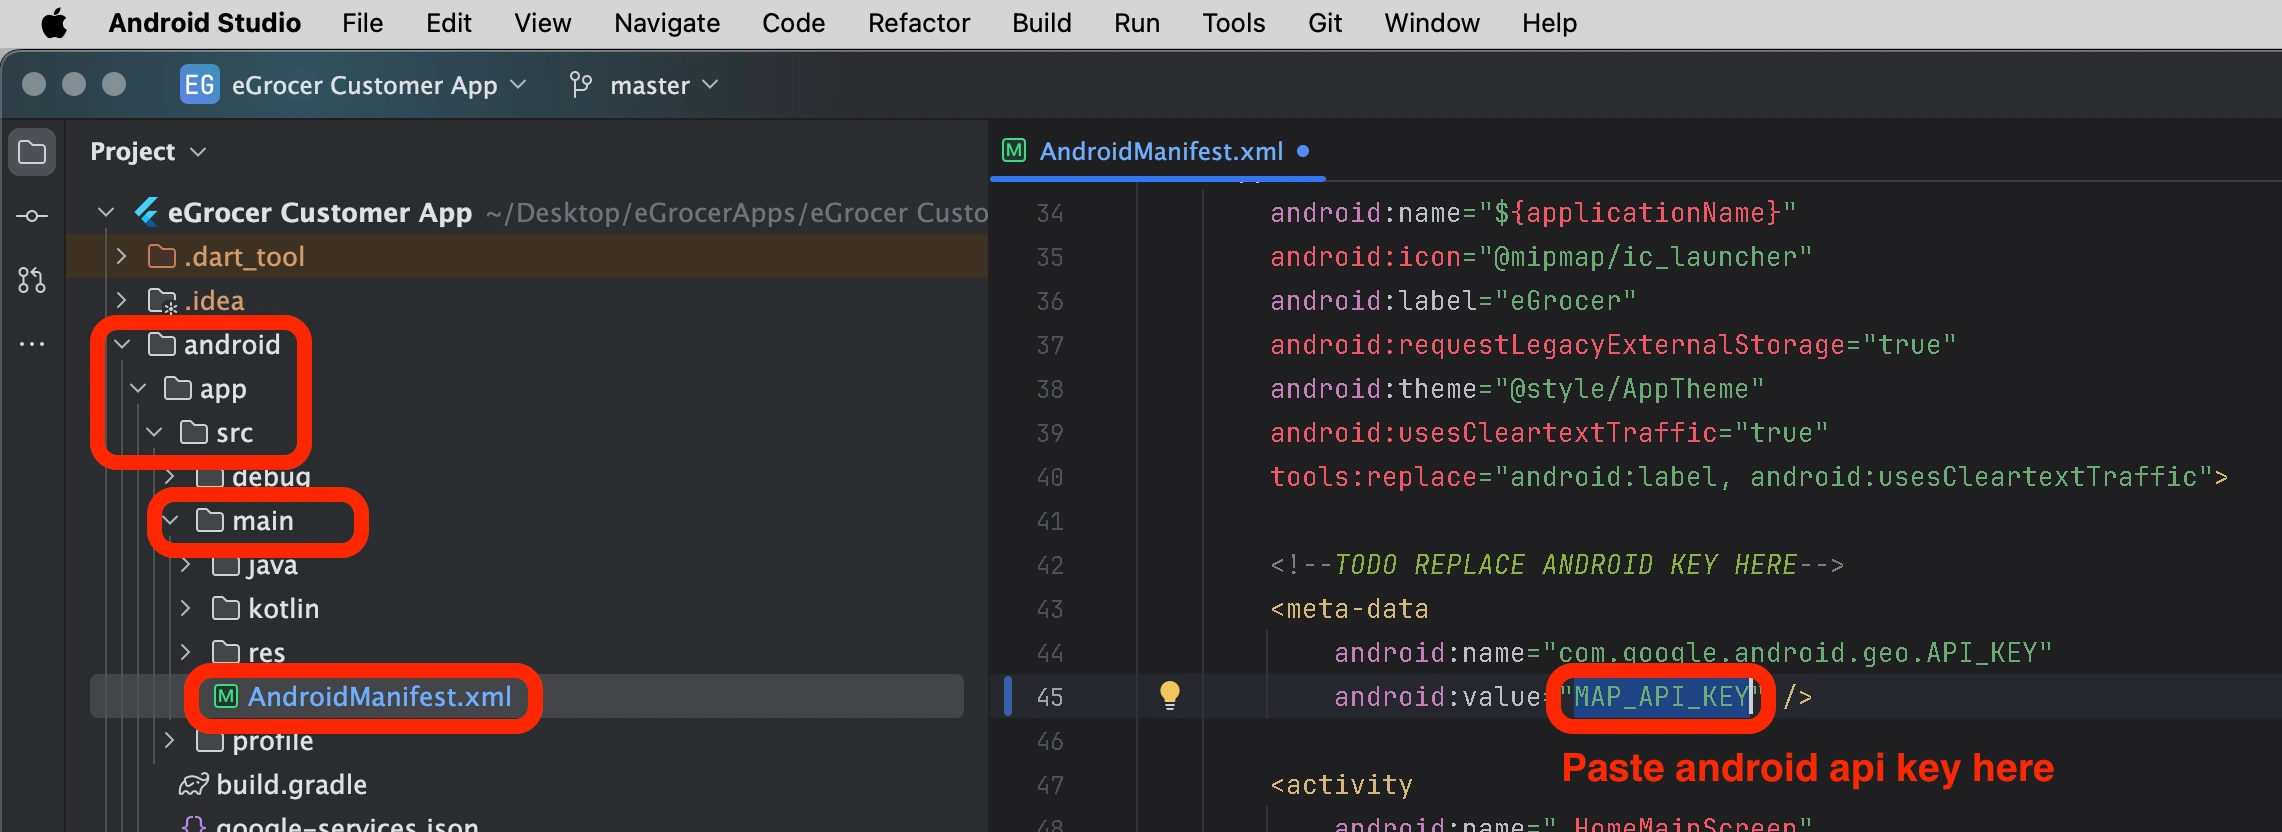Open the Project view selector dropdown
The image size is (2282, 832).
(x=148, y=152)
